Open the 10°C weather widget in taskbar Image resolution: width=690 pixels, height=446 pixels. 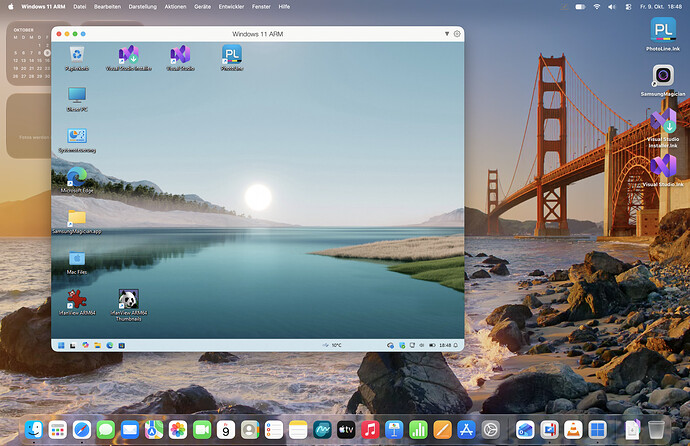(332, 345)
